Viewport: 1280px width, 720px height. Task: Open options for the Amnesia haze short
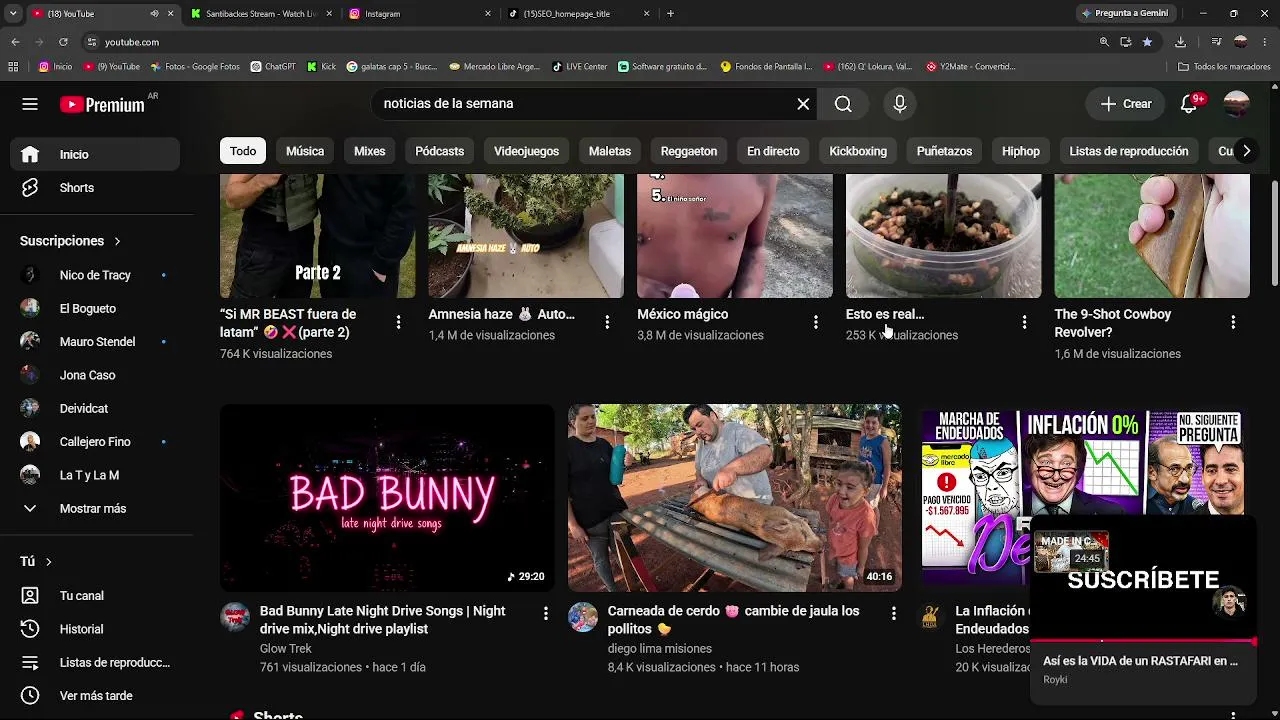point(607,322)
